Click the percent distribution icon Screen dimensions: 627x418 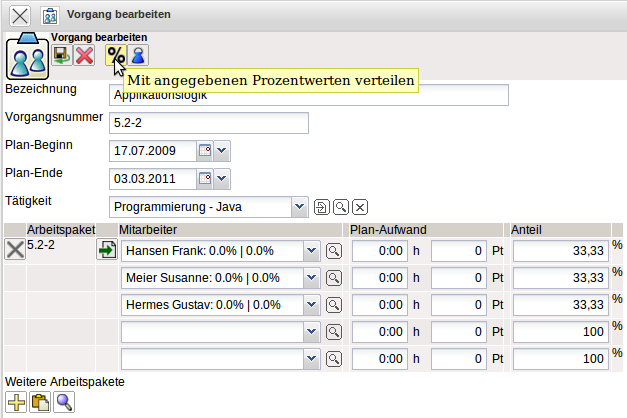coord(116,55)
